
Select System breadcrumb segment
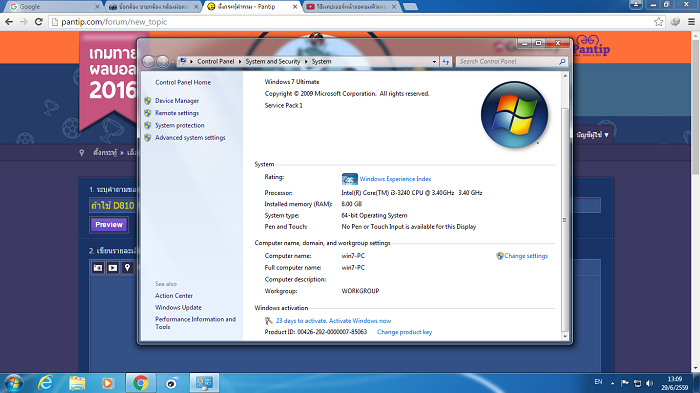point(321,62)
